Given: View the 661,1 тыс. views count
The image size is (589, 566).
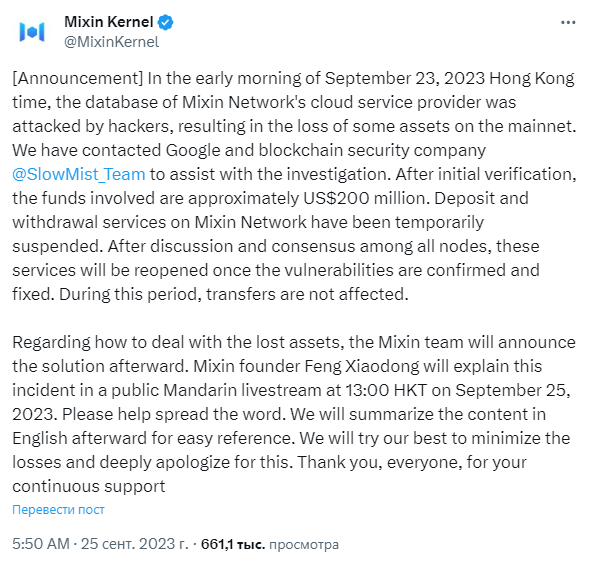Looking at the screenshot, I should [x=233, y=544].
